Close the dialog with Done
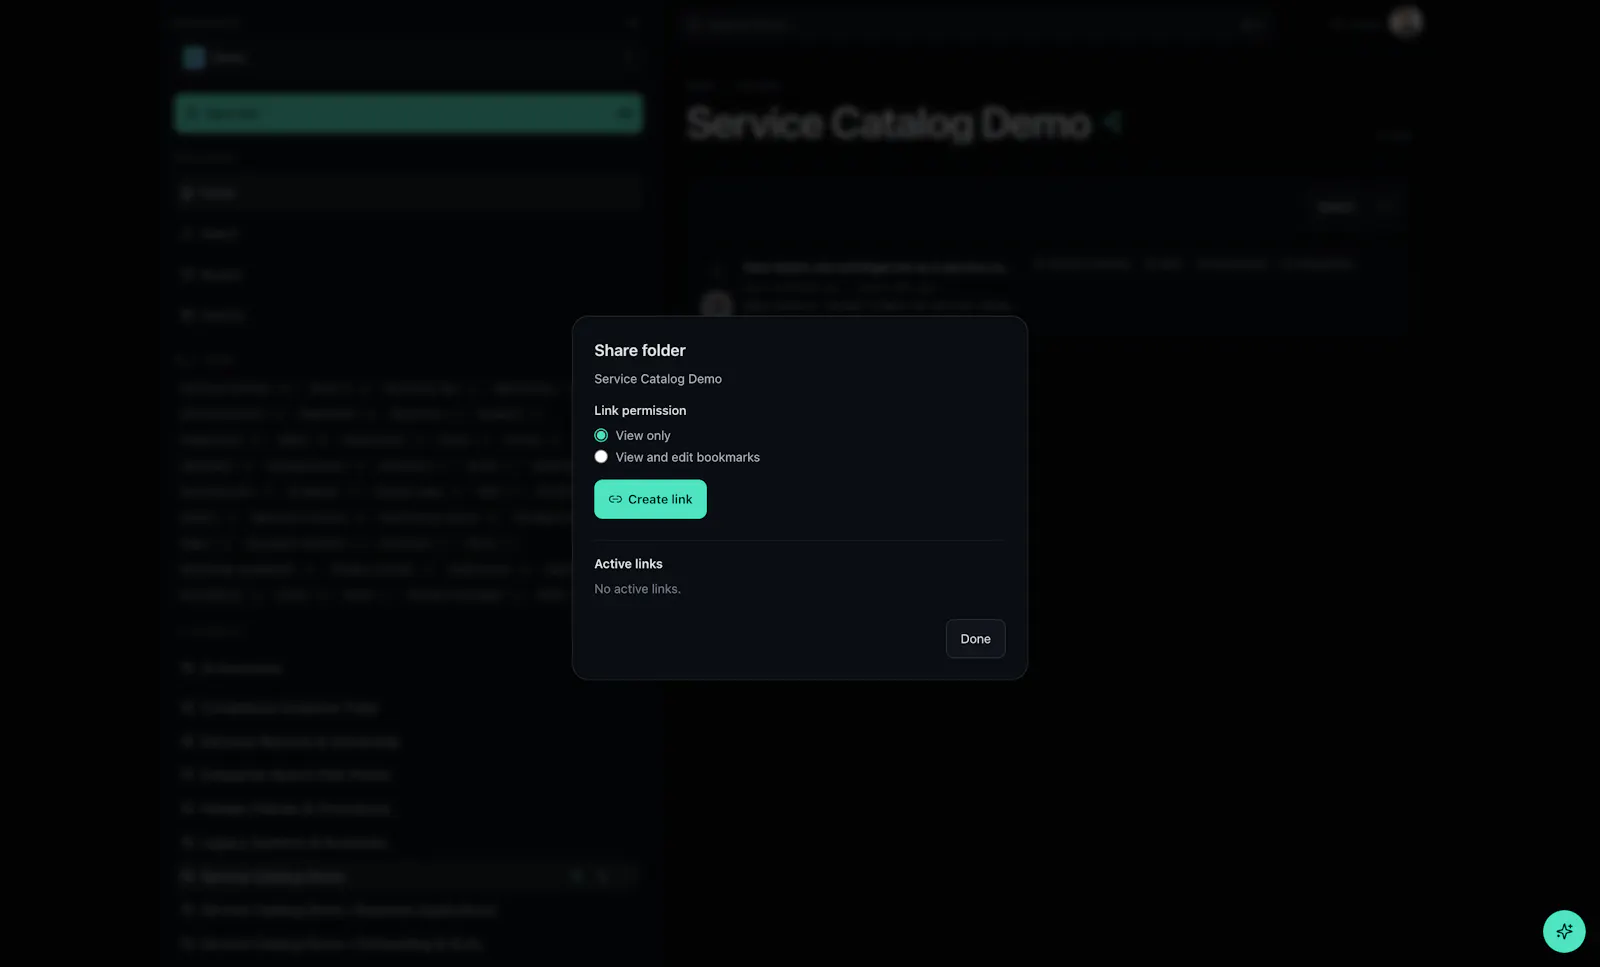Screen dimensions: 1600x967 [975, 639]
